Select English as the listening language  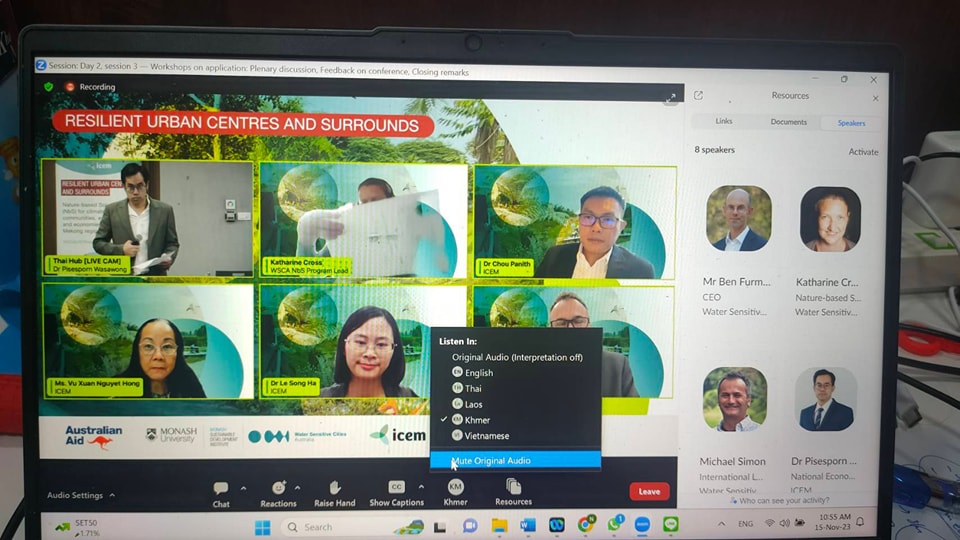click(x=479, y=373)
